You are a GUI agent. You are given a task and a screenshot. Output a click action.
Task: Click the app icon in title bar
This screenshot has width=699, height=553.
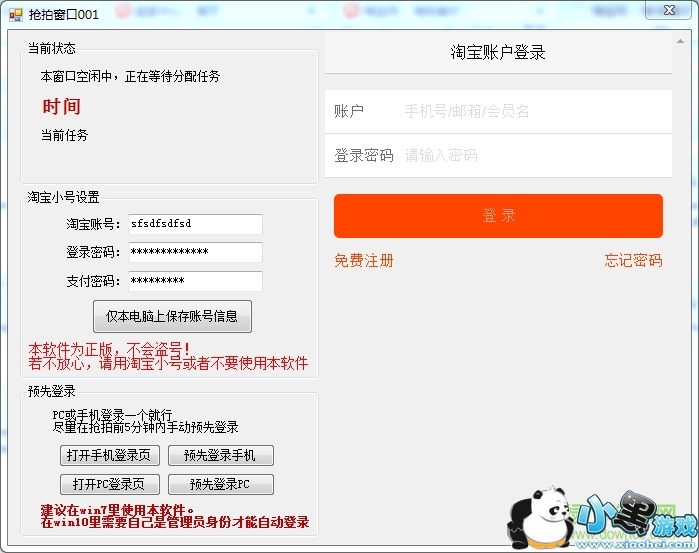(16, 15)
